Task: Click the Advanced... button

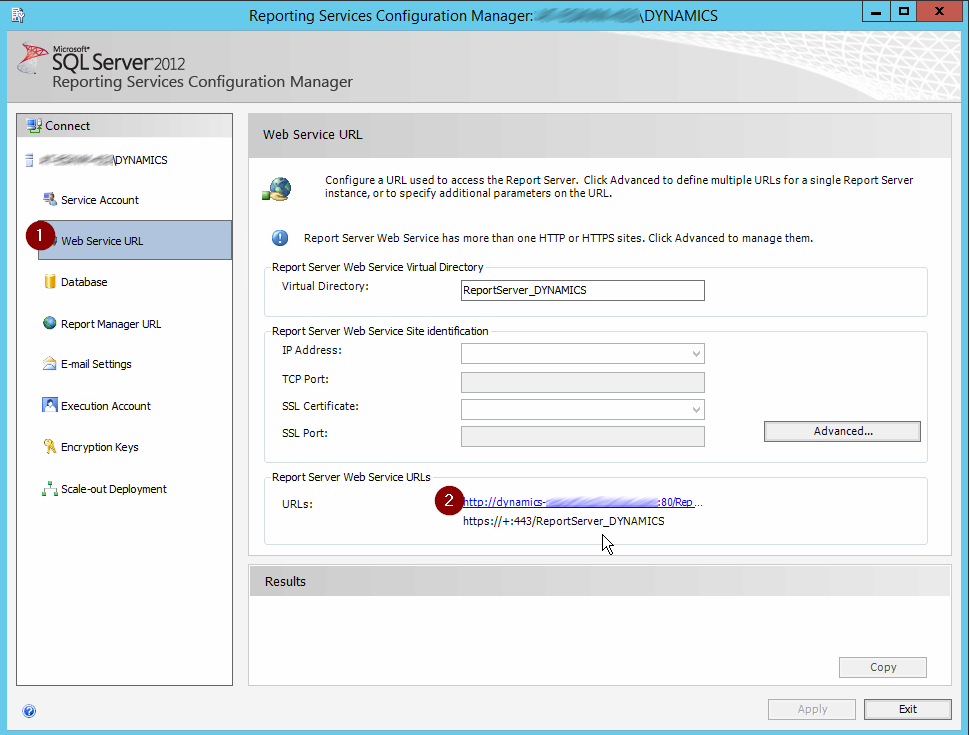Action: click(x=842, y=432)
